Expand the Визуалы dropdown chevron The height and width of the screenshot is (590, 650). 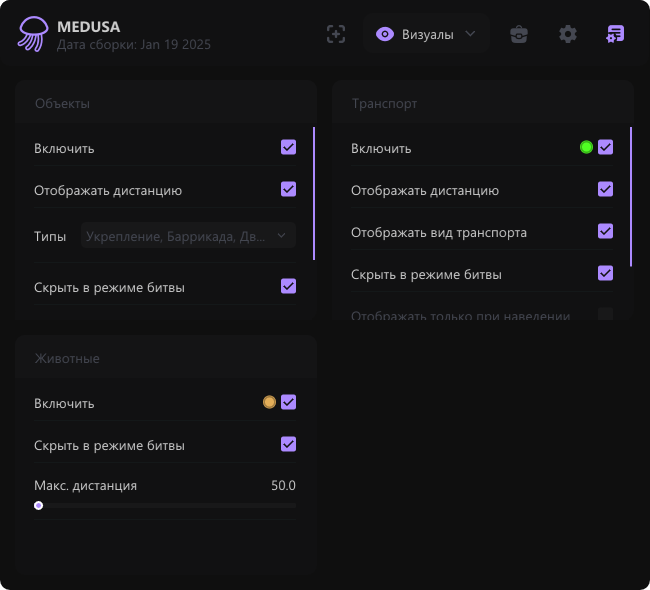pyautogui.click(x=471, y=34)
